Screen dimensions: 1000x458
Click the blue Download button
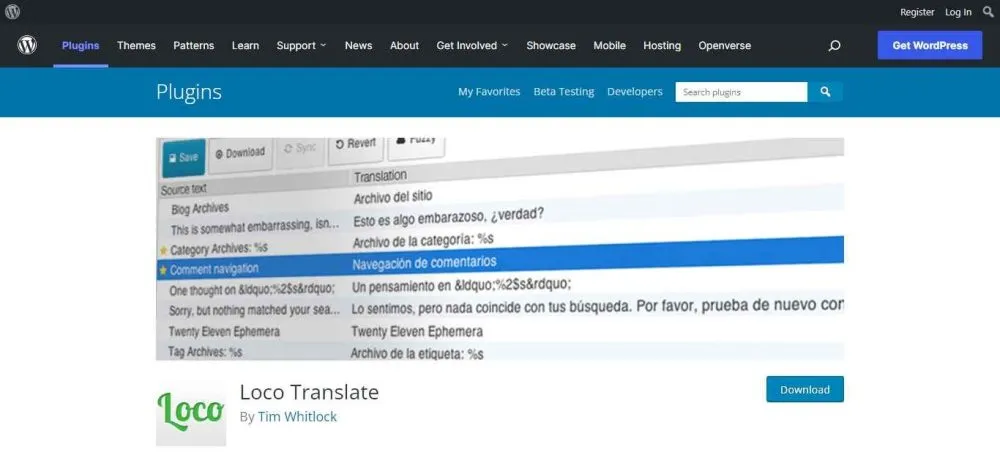(804, 390)
